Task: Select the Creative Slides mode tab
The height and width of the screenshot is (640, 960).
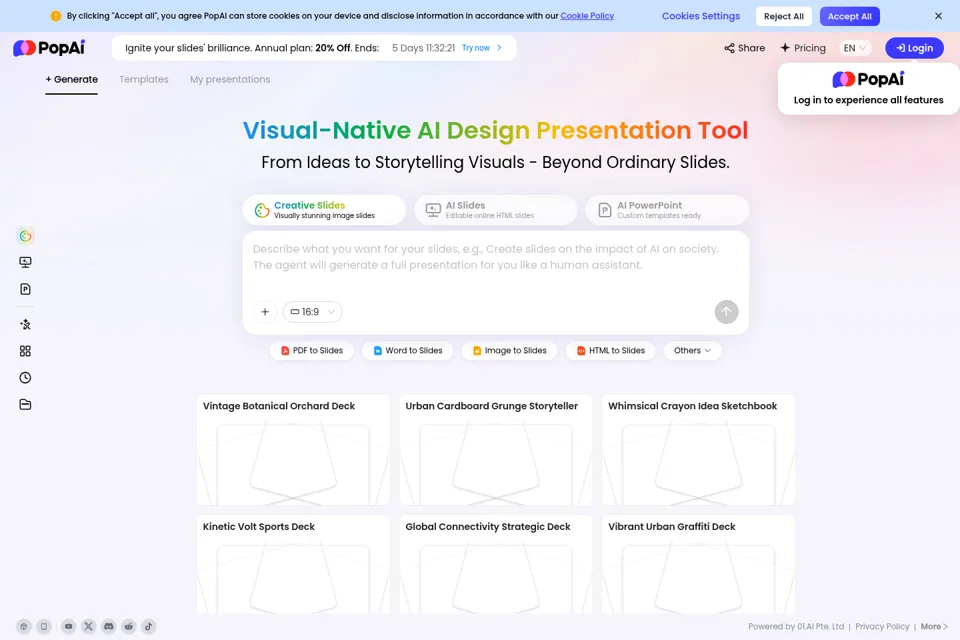Action: coord(324,210)
